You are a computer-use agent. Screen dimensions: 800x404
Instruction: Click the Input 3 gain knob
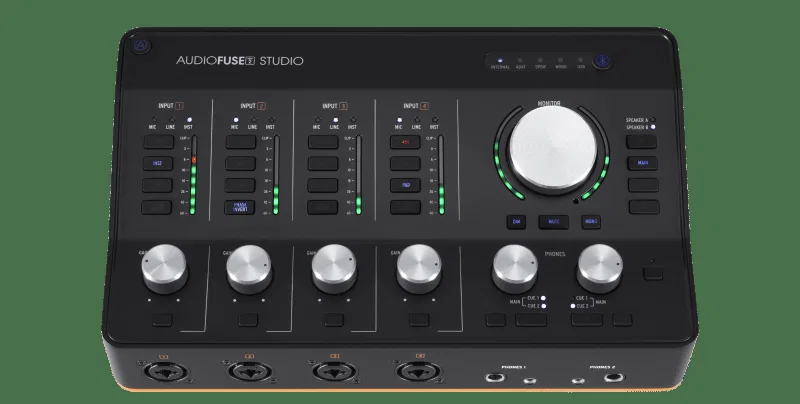coord(334,268)
